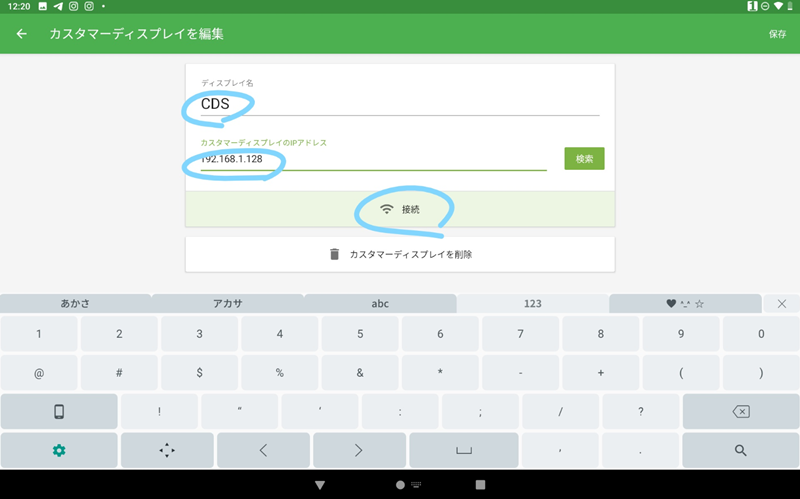This screenshot has height=499, width=800.
Task: Tap the Telegram notification icon in status bar
Action: (x=58, y=6)
